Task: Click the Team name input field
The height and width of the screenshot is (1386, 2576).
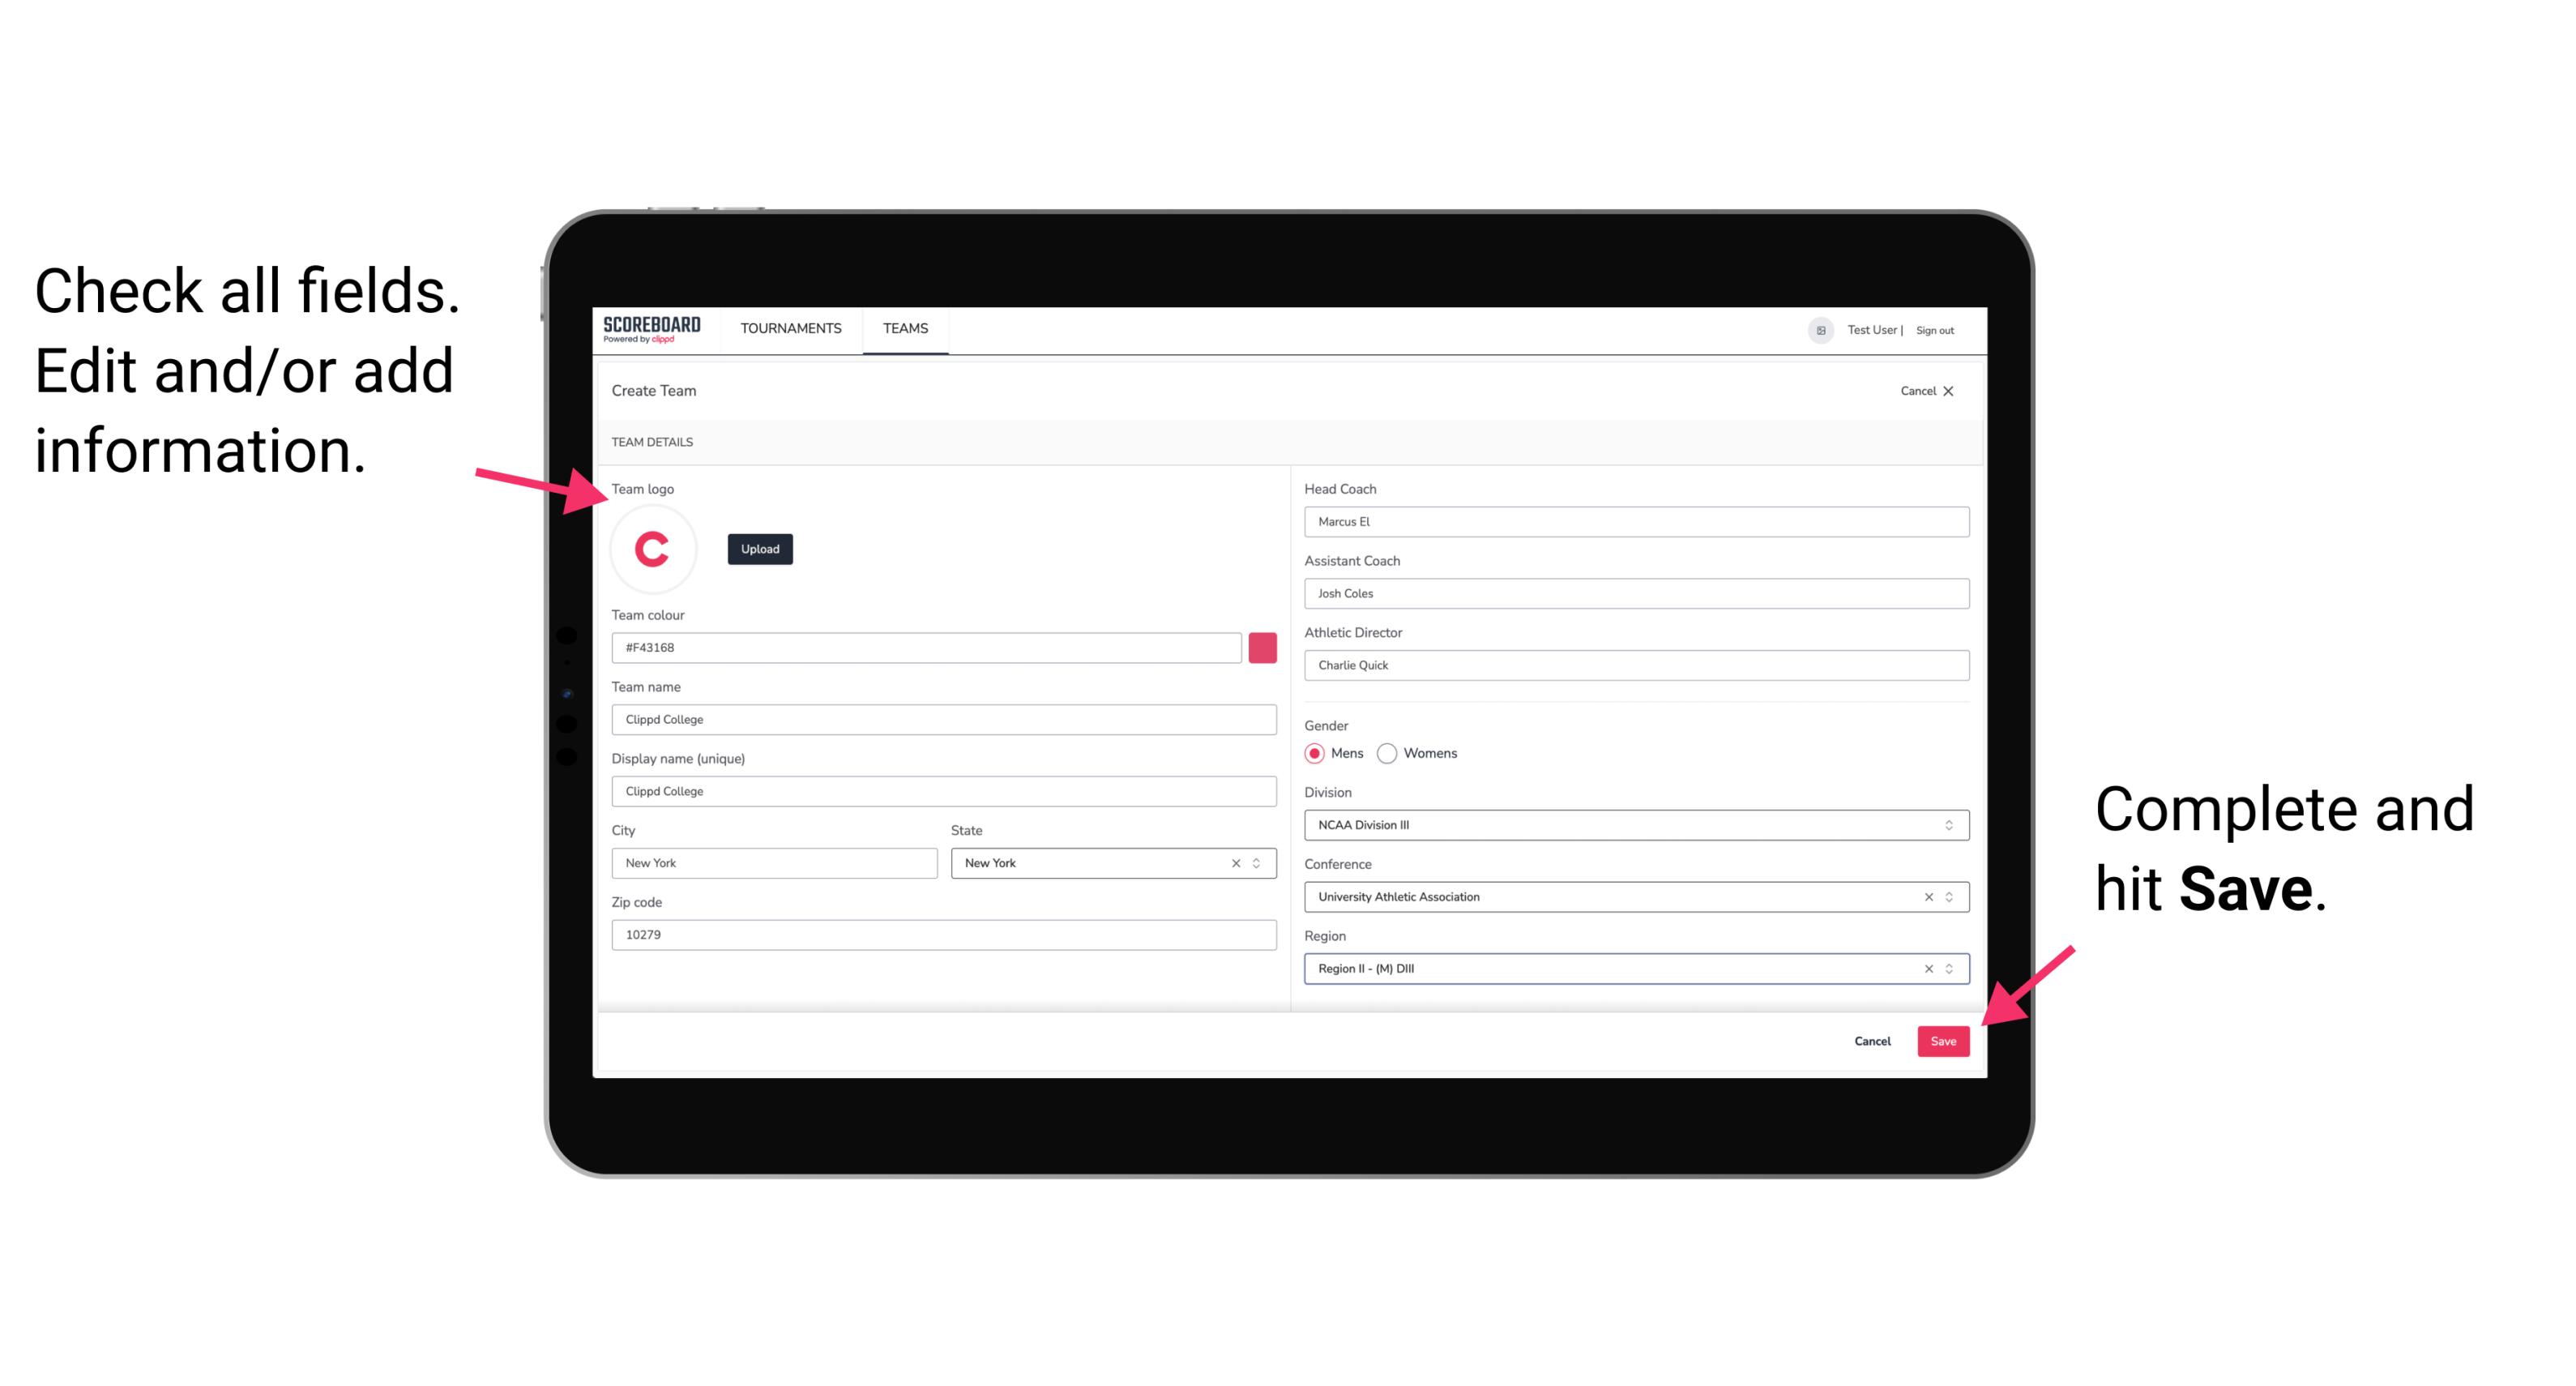Action: [x=945, y=719]
